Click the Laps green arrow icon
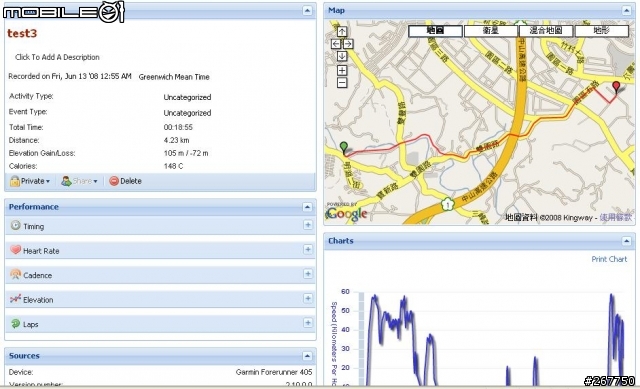 [x=16, y=323]
